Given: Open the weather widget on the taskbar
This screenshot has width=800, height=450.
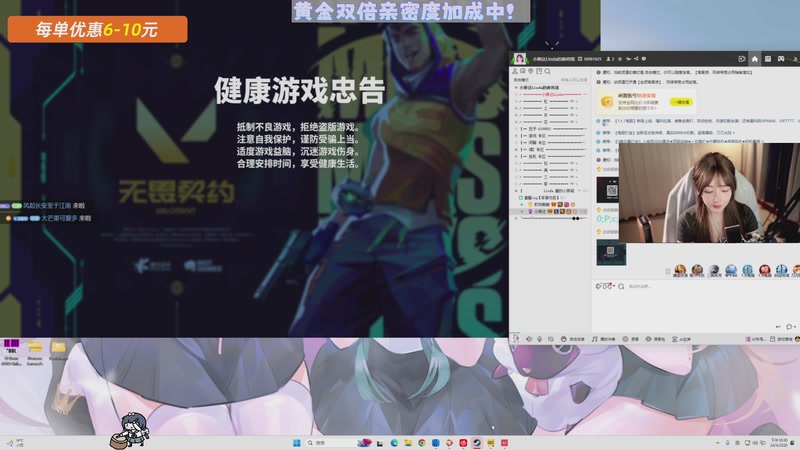Looking at the screenshot, I should pos(14,443).
